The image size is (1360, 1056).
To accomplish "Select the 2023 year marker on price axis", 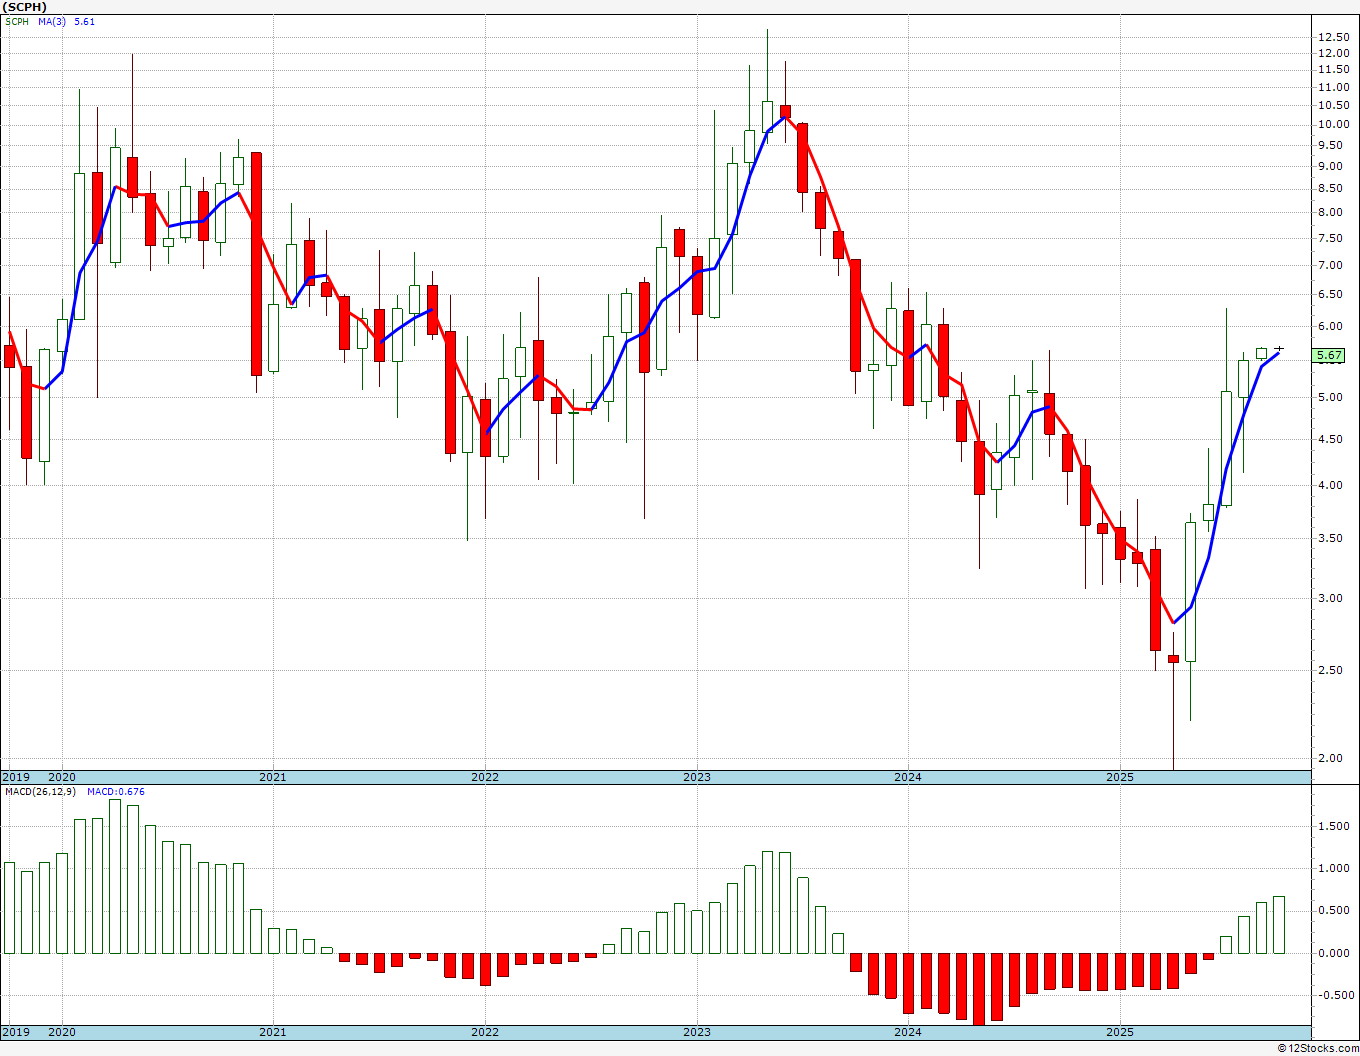I will pyautogui.click(x=697, y=777).
